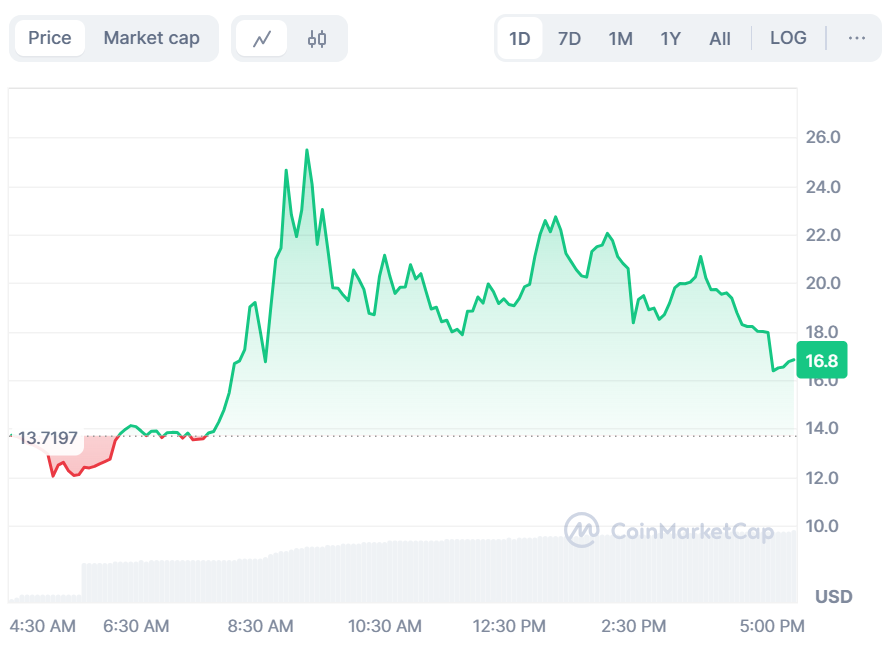Click the 13.7197 opening price label
895x661 pixels.
coord(48,438)
